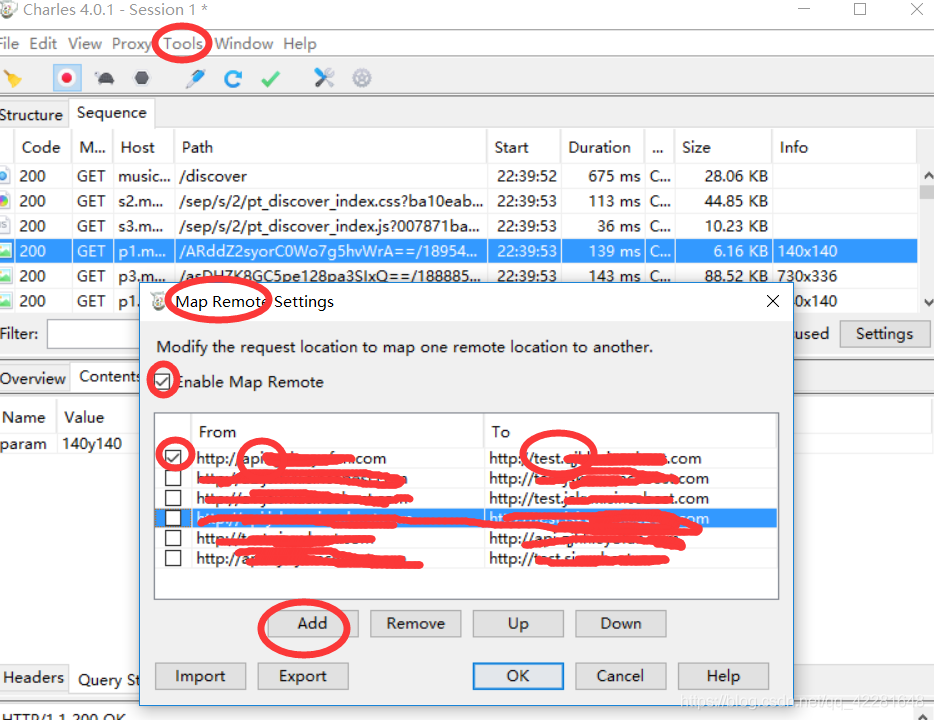Click the Remove mapping button

[416, 624]
